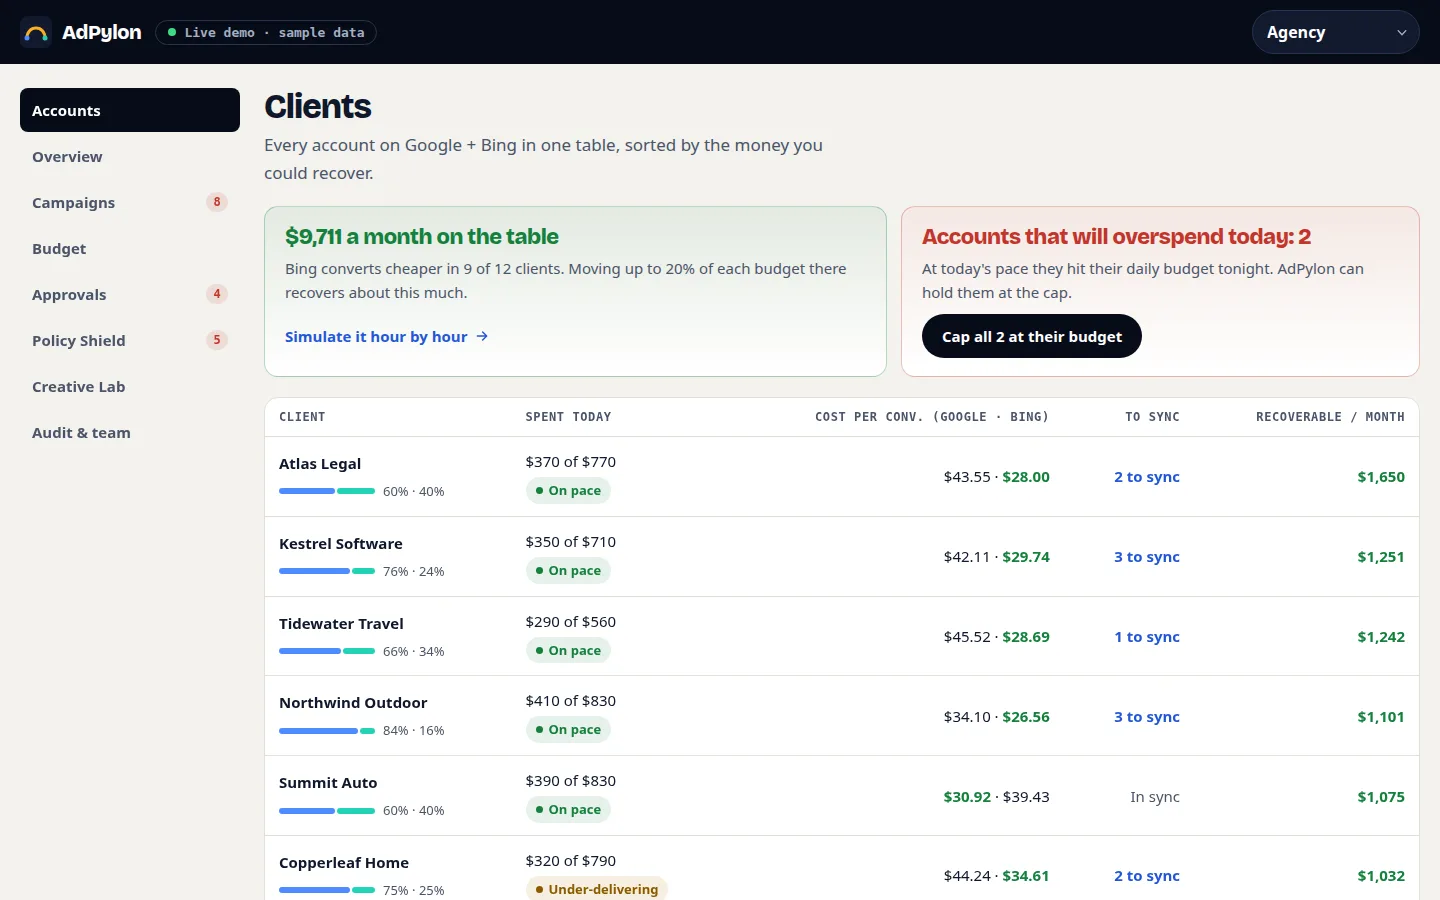Click Northwind Outdoor 3 to sync link
This screenshot has height=900, width=1440.
point(1147,717)
